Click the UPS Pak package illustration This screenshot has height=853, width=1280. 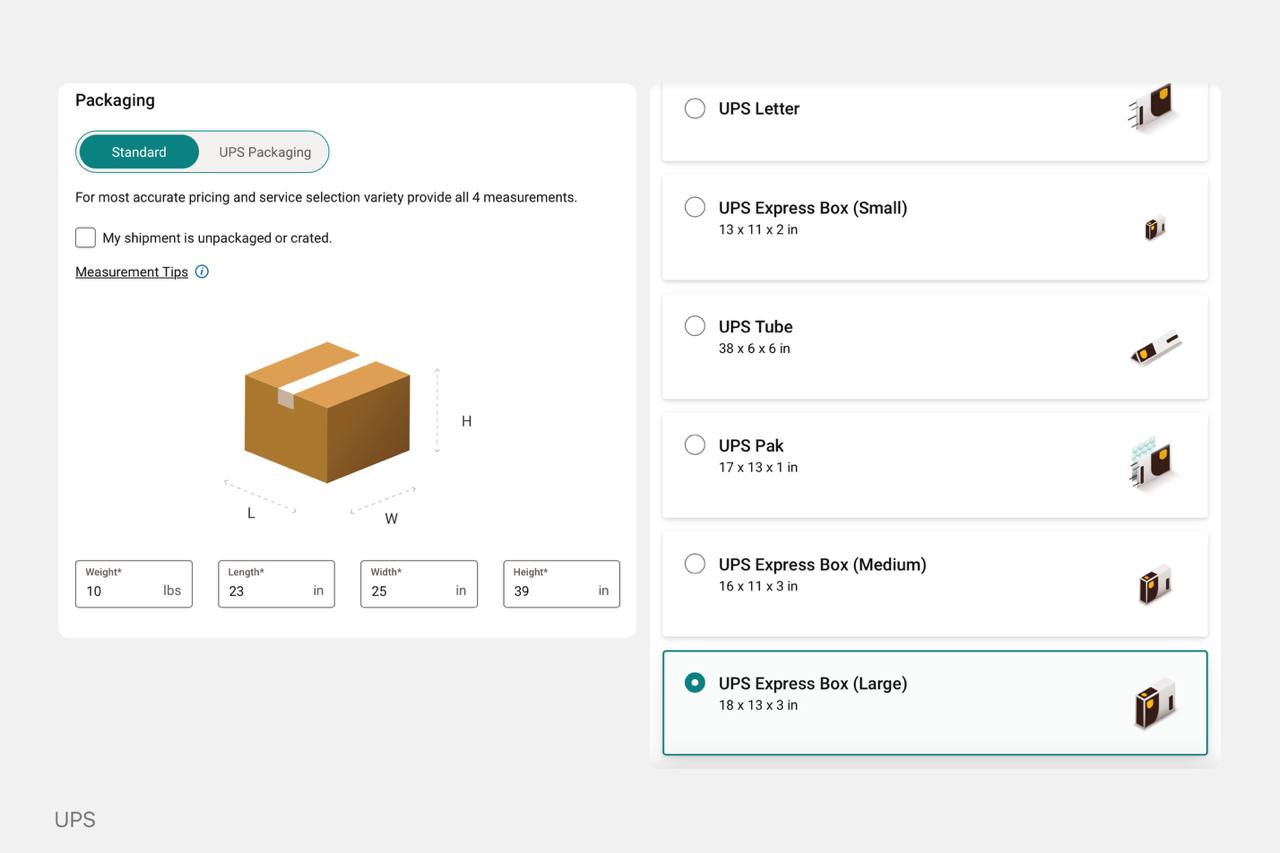click(1154, 464)
